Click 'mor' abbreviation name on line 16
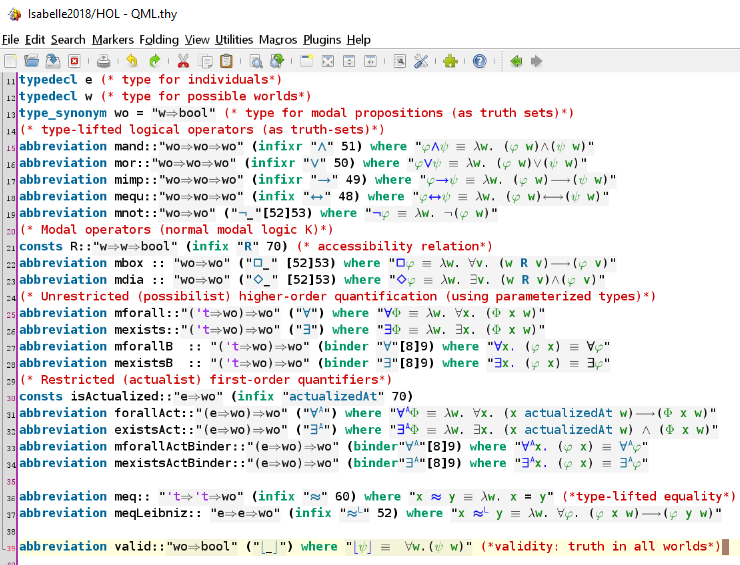 tap(125, 163)
